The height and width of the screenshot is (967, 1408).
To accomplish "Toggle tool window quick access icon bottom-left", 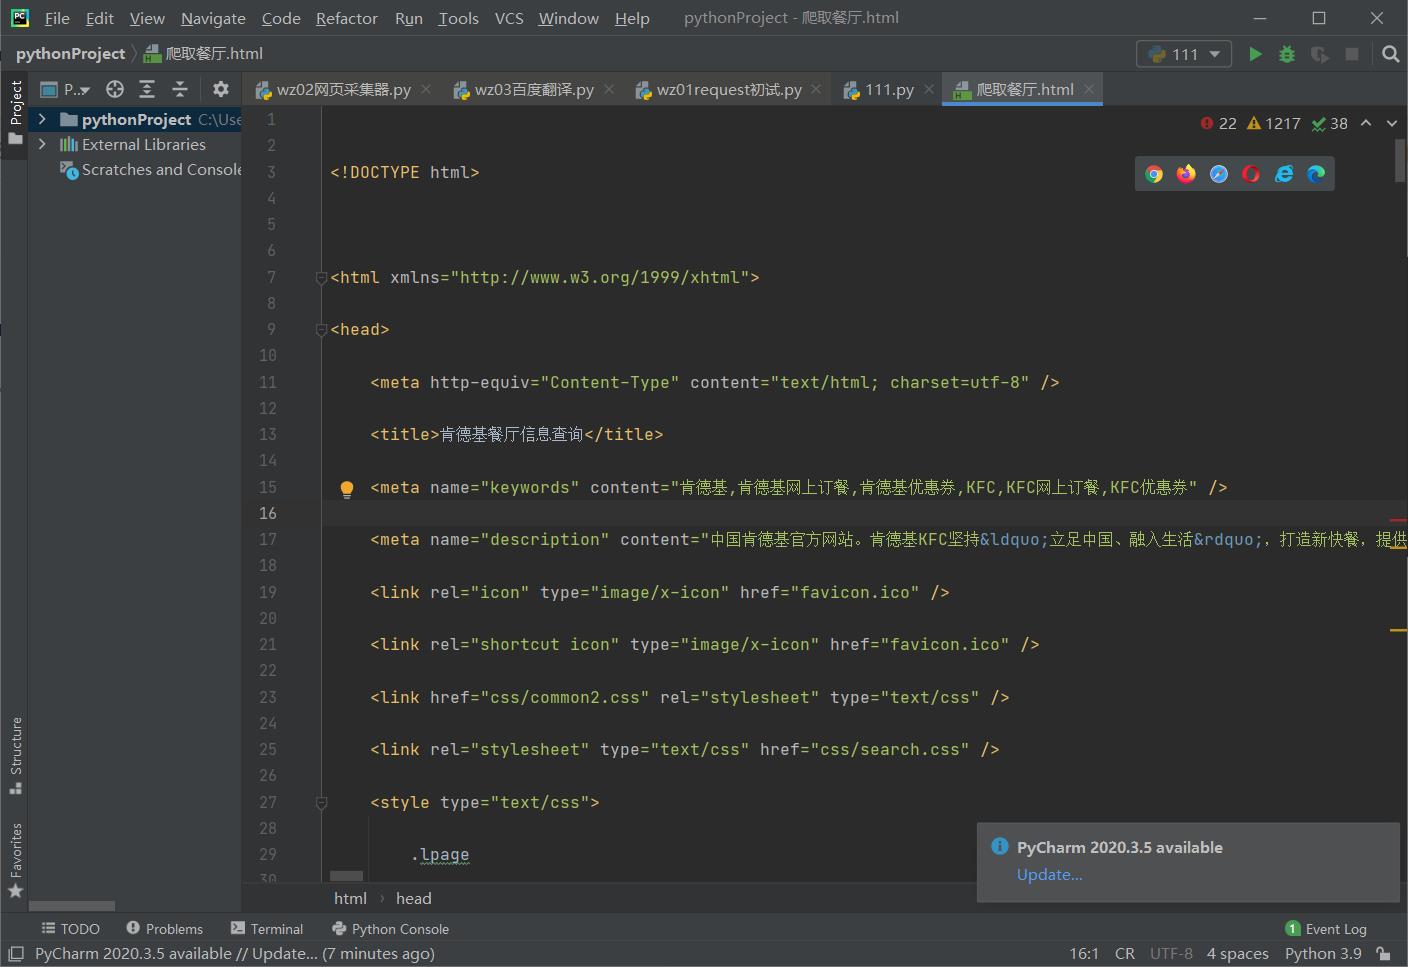I will point(16,954).
